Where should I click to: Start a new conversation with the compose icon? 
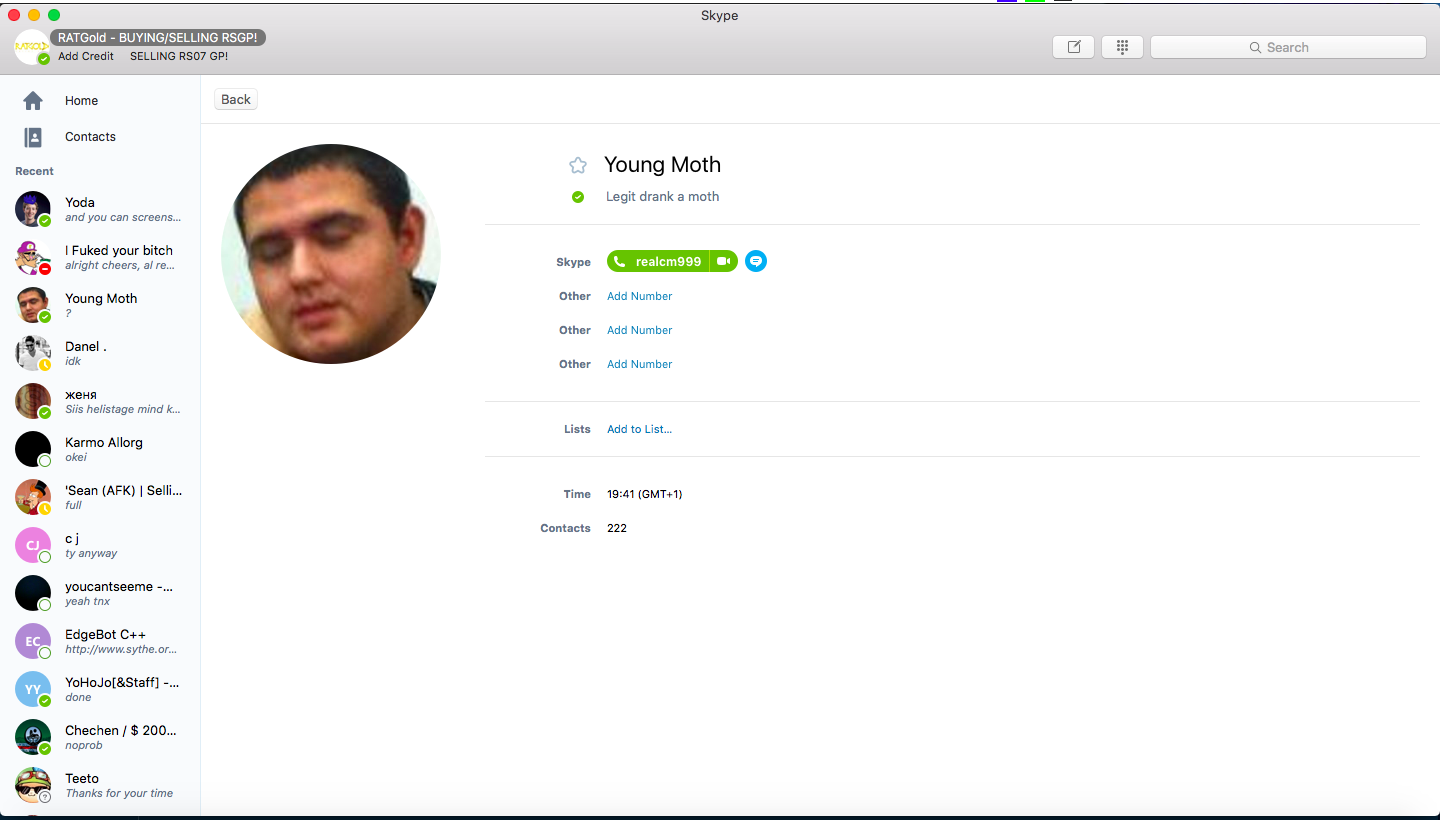[x=1074, y=47]
